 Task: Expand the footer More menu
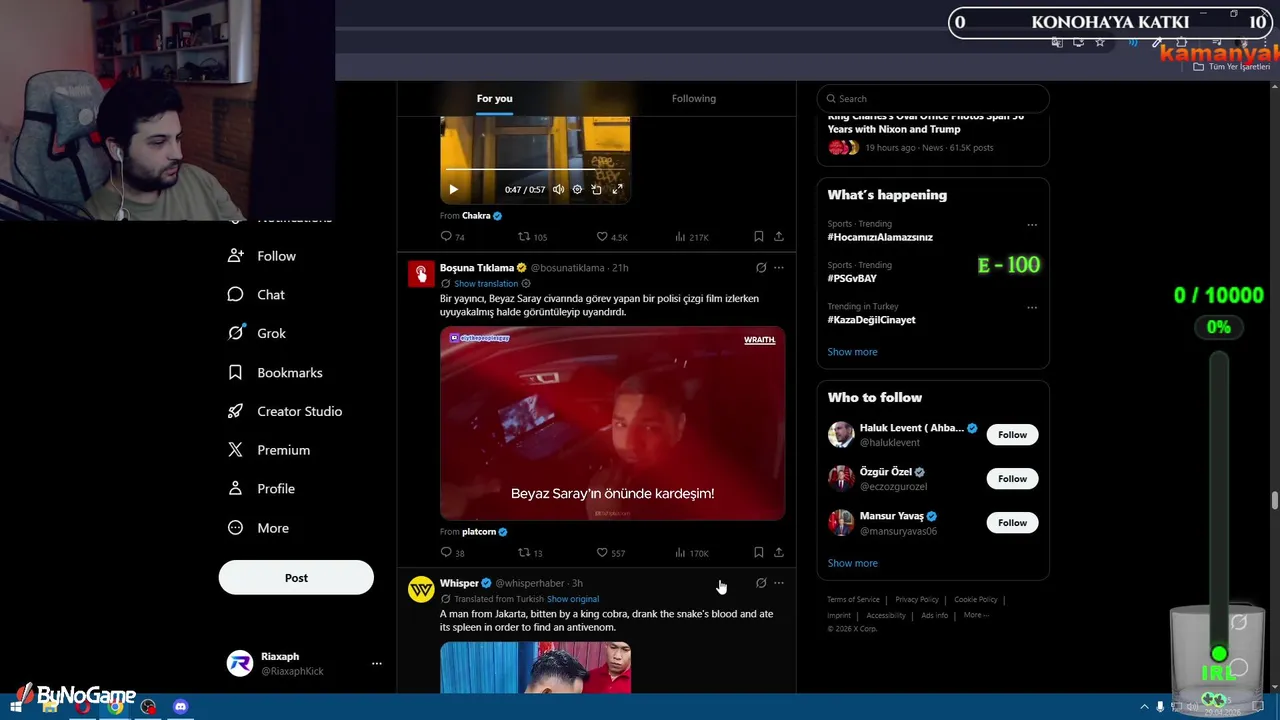click(976, 616)
